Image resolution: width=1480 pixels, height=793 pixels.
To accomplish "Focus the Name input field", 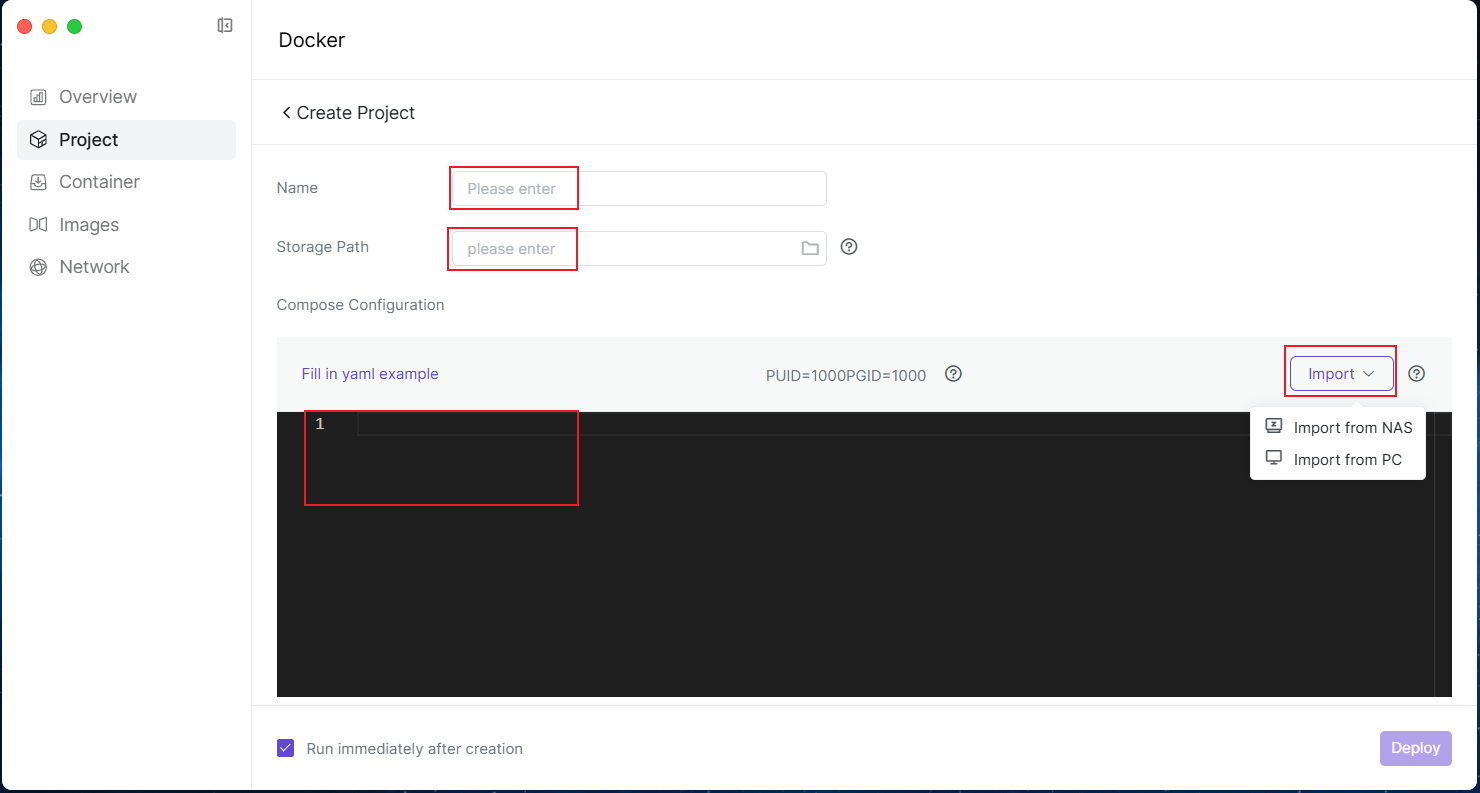I will pos(638,189).
